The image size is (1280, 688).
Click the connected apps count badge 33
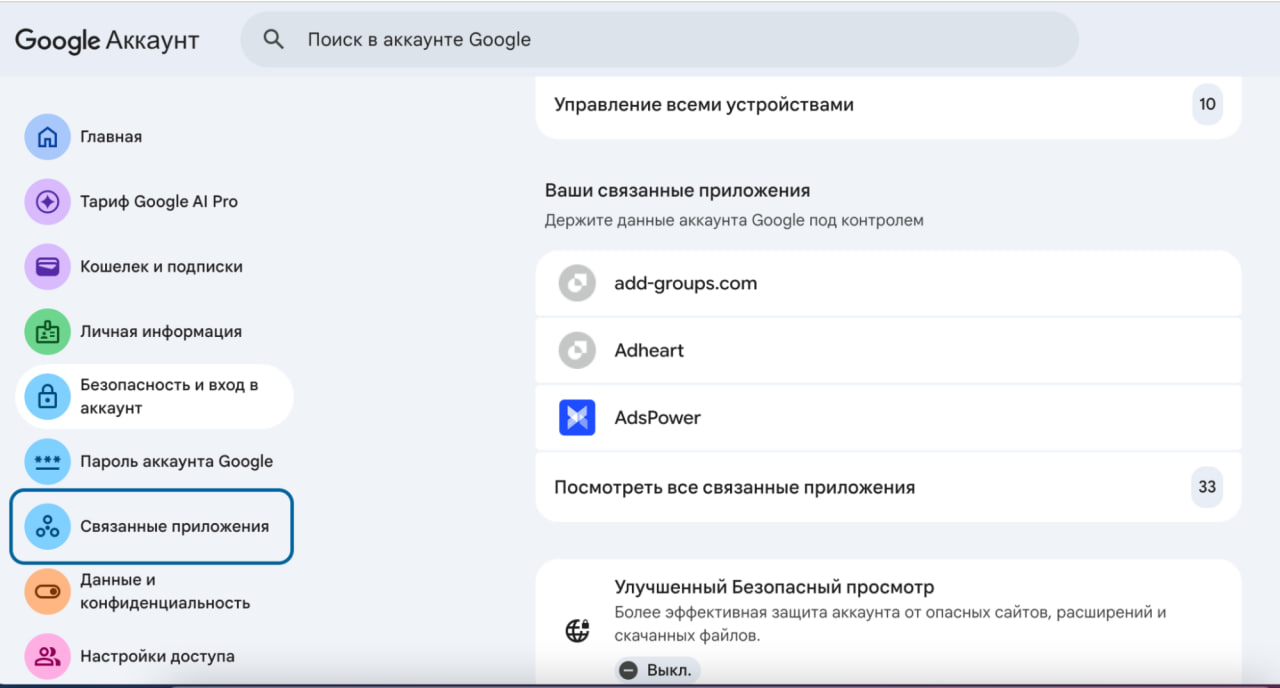pyautogui.click(x=1207, y=487)
